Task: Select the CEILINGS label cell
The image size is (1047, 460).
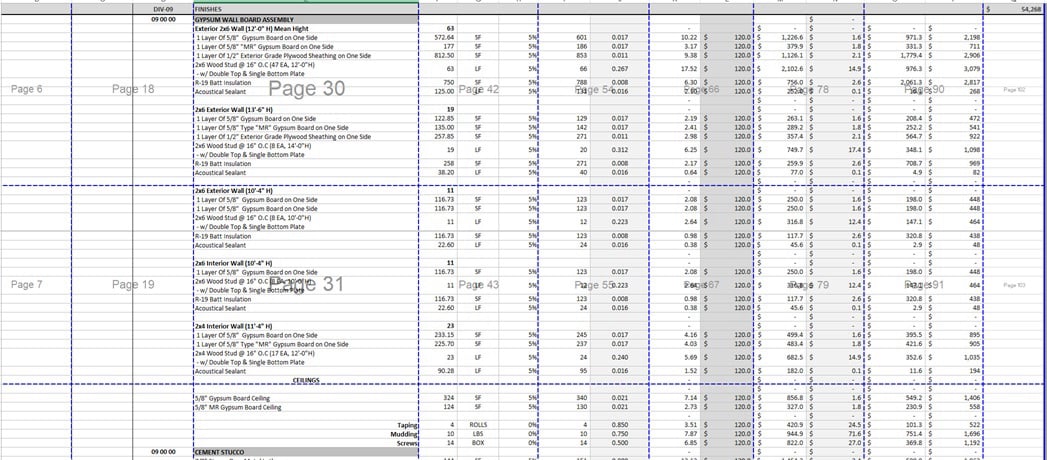Action: [x=306, y=380]
